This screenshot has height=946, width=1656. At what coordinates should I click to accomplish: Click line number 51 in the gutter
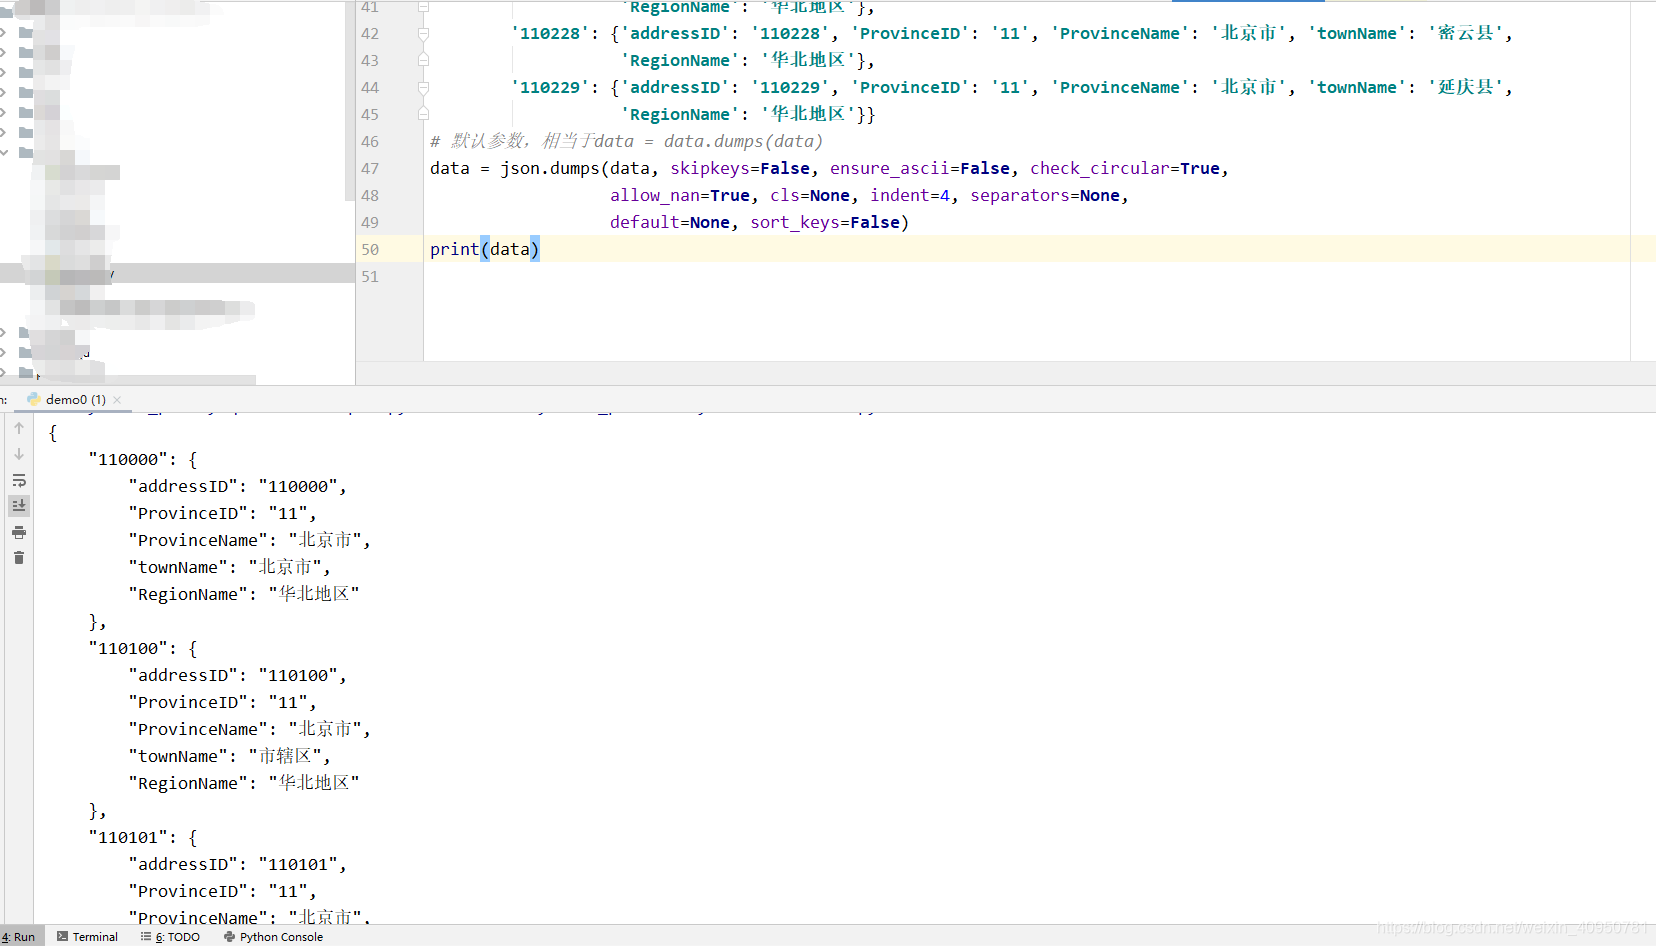[370, 276]
